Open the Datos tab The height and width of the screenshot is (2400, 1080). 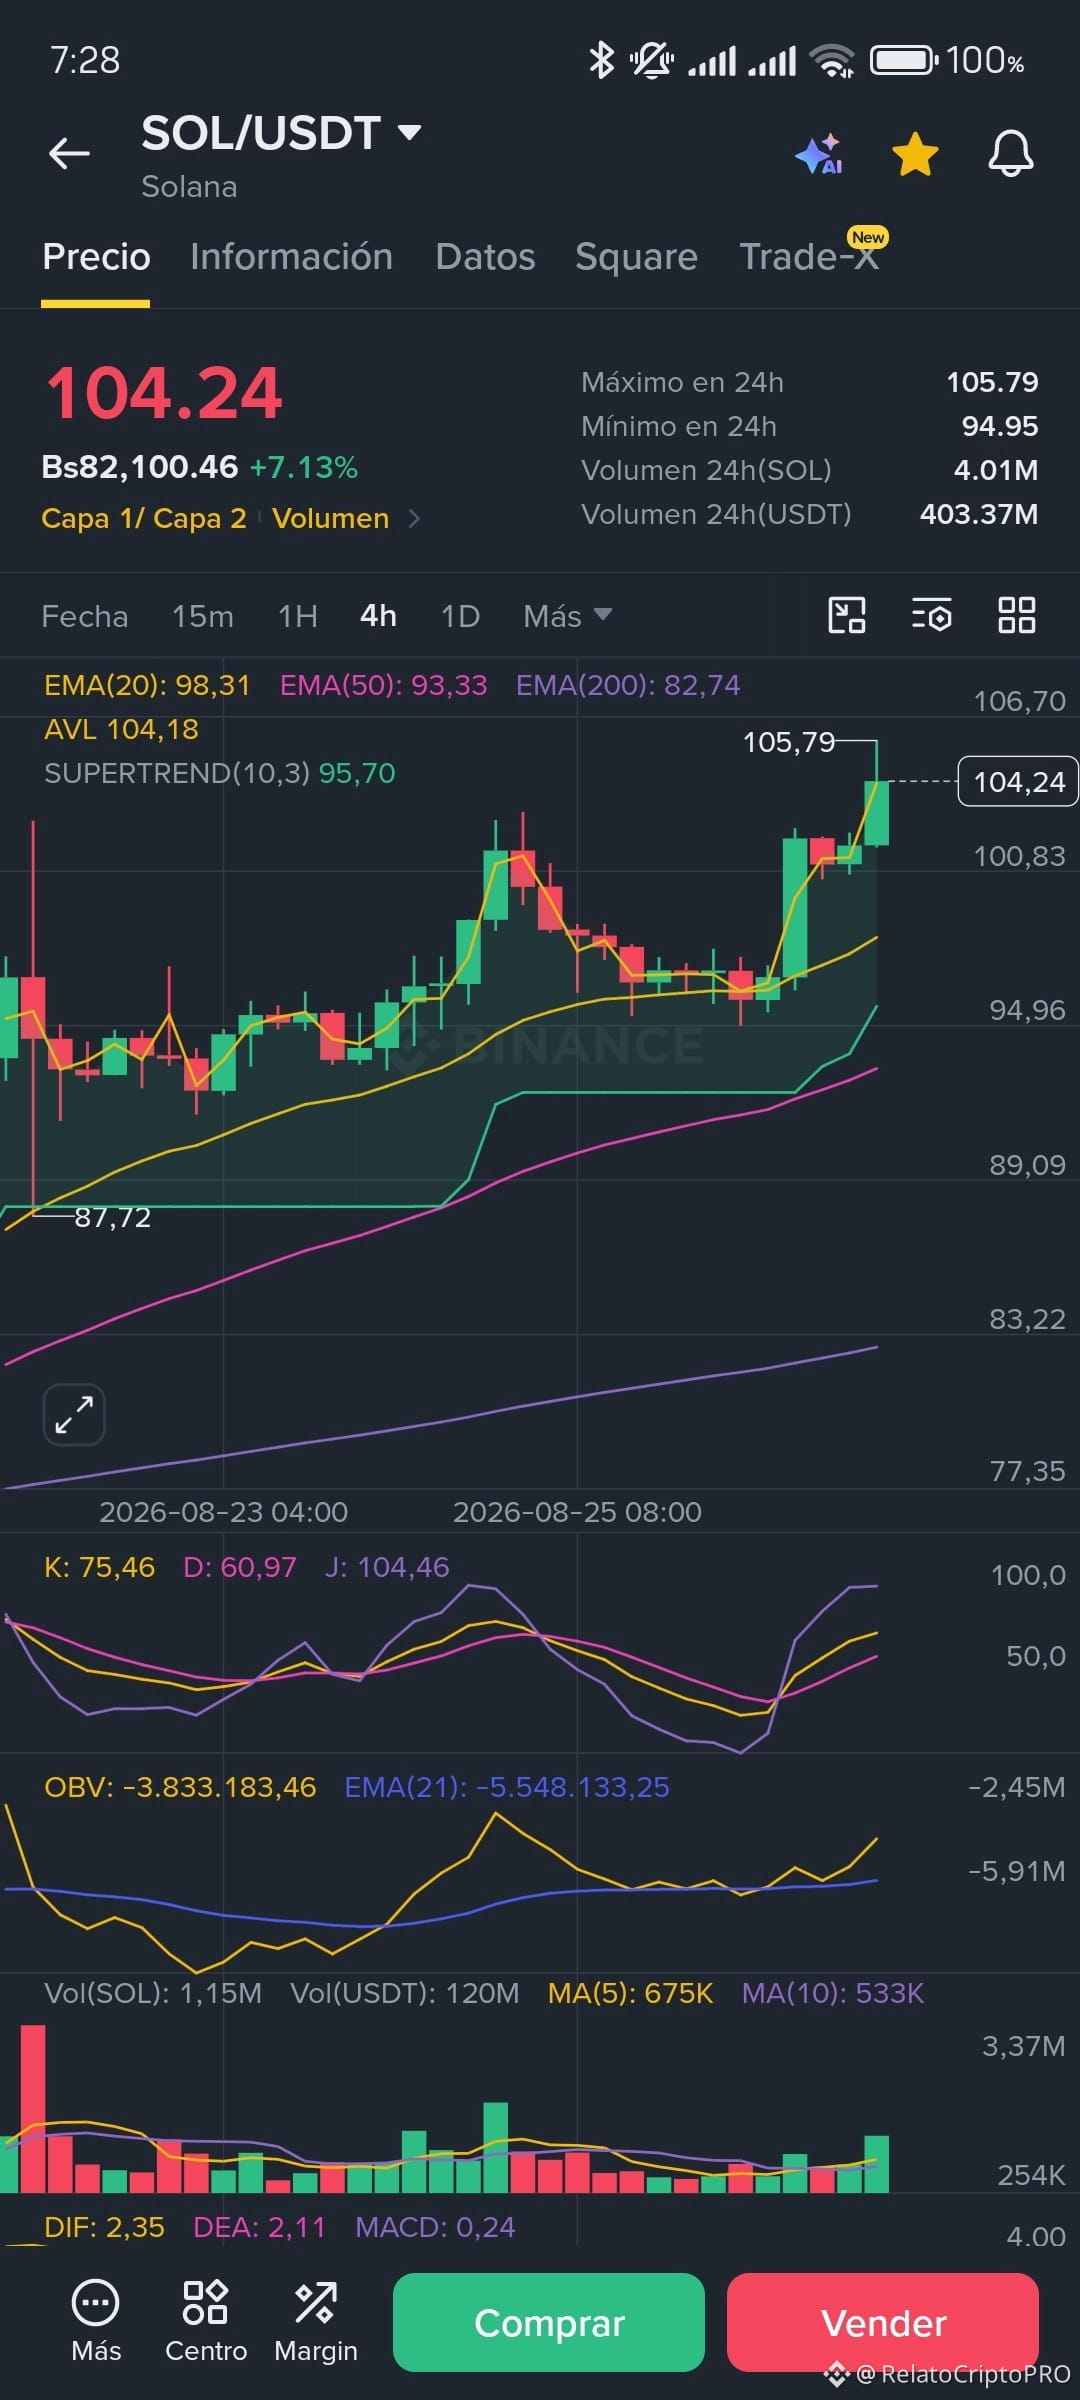point(485,257)
